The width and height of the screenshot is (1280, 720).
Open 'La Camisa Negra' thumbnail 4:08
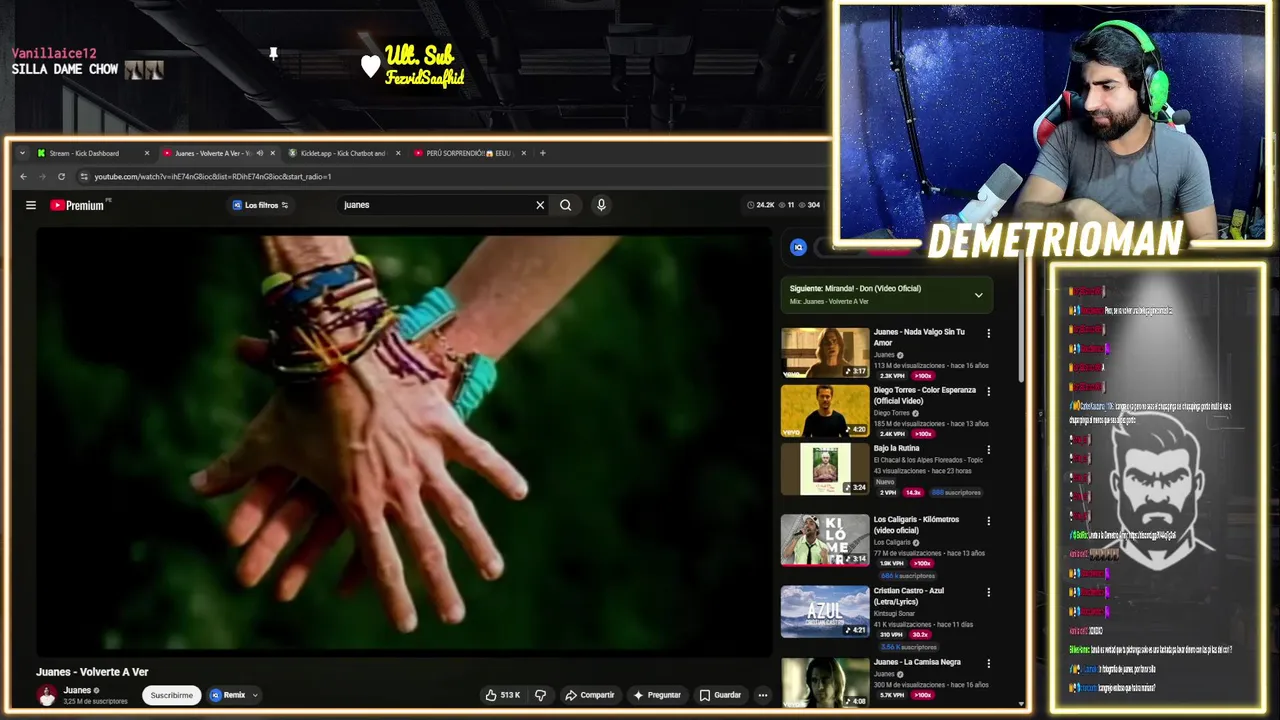pos(825,682)
